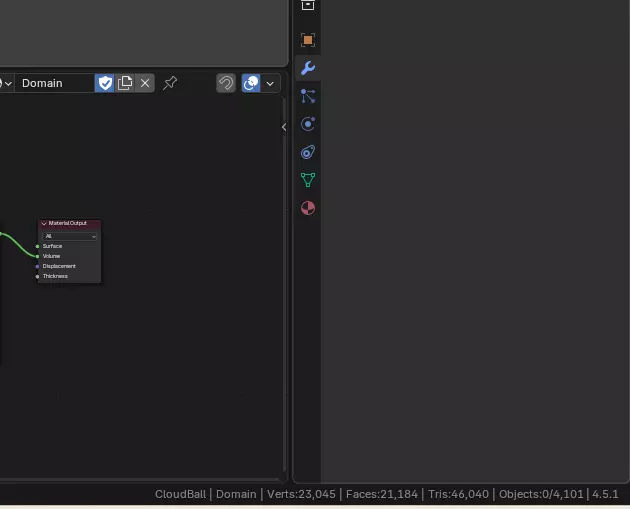
Task: Click the Displacement input socket
Action: click(37, 266)
